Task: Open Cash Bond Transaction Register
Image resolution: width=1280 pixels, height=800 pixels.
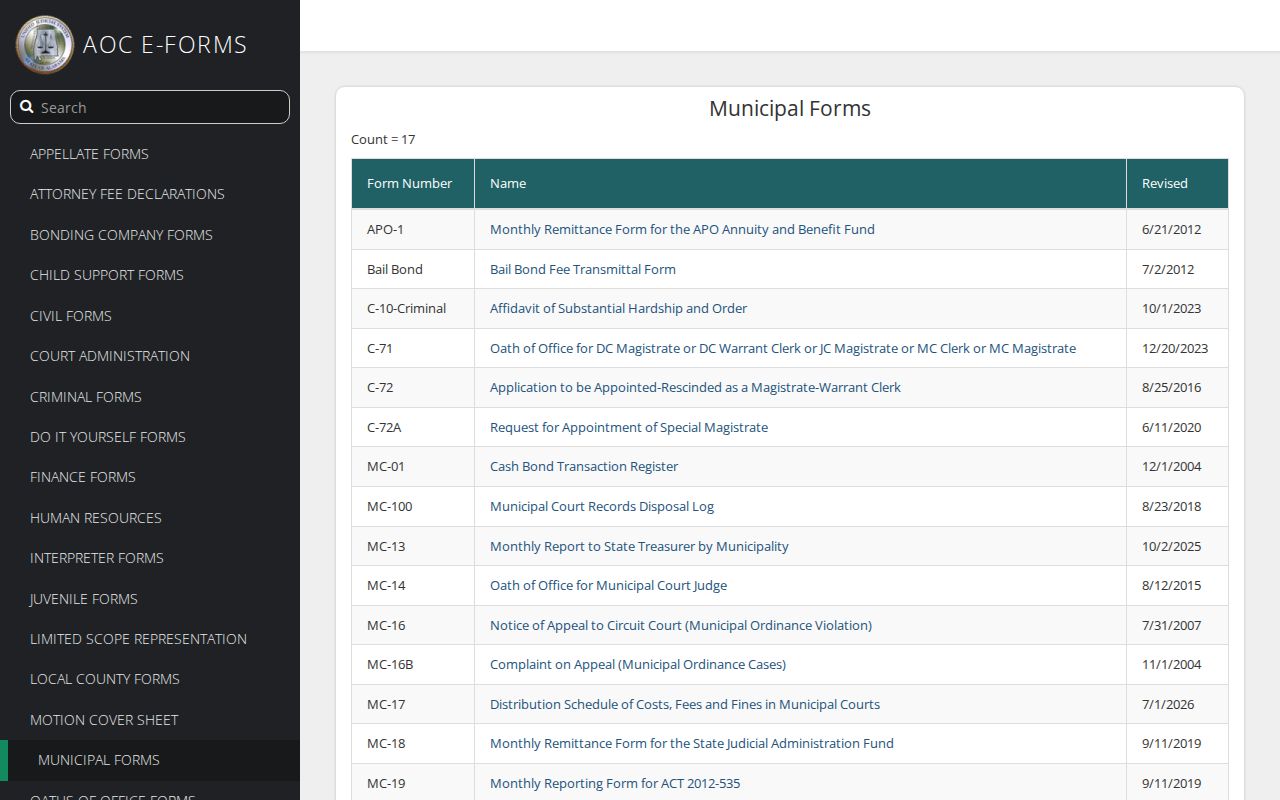Action: 584,466
